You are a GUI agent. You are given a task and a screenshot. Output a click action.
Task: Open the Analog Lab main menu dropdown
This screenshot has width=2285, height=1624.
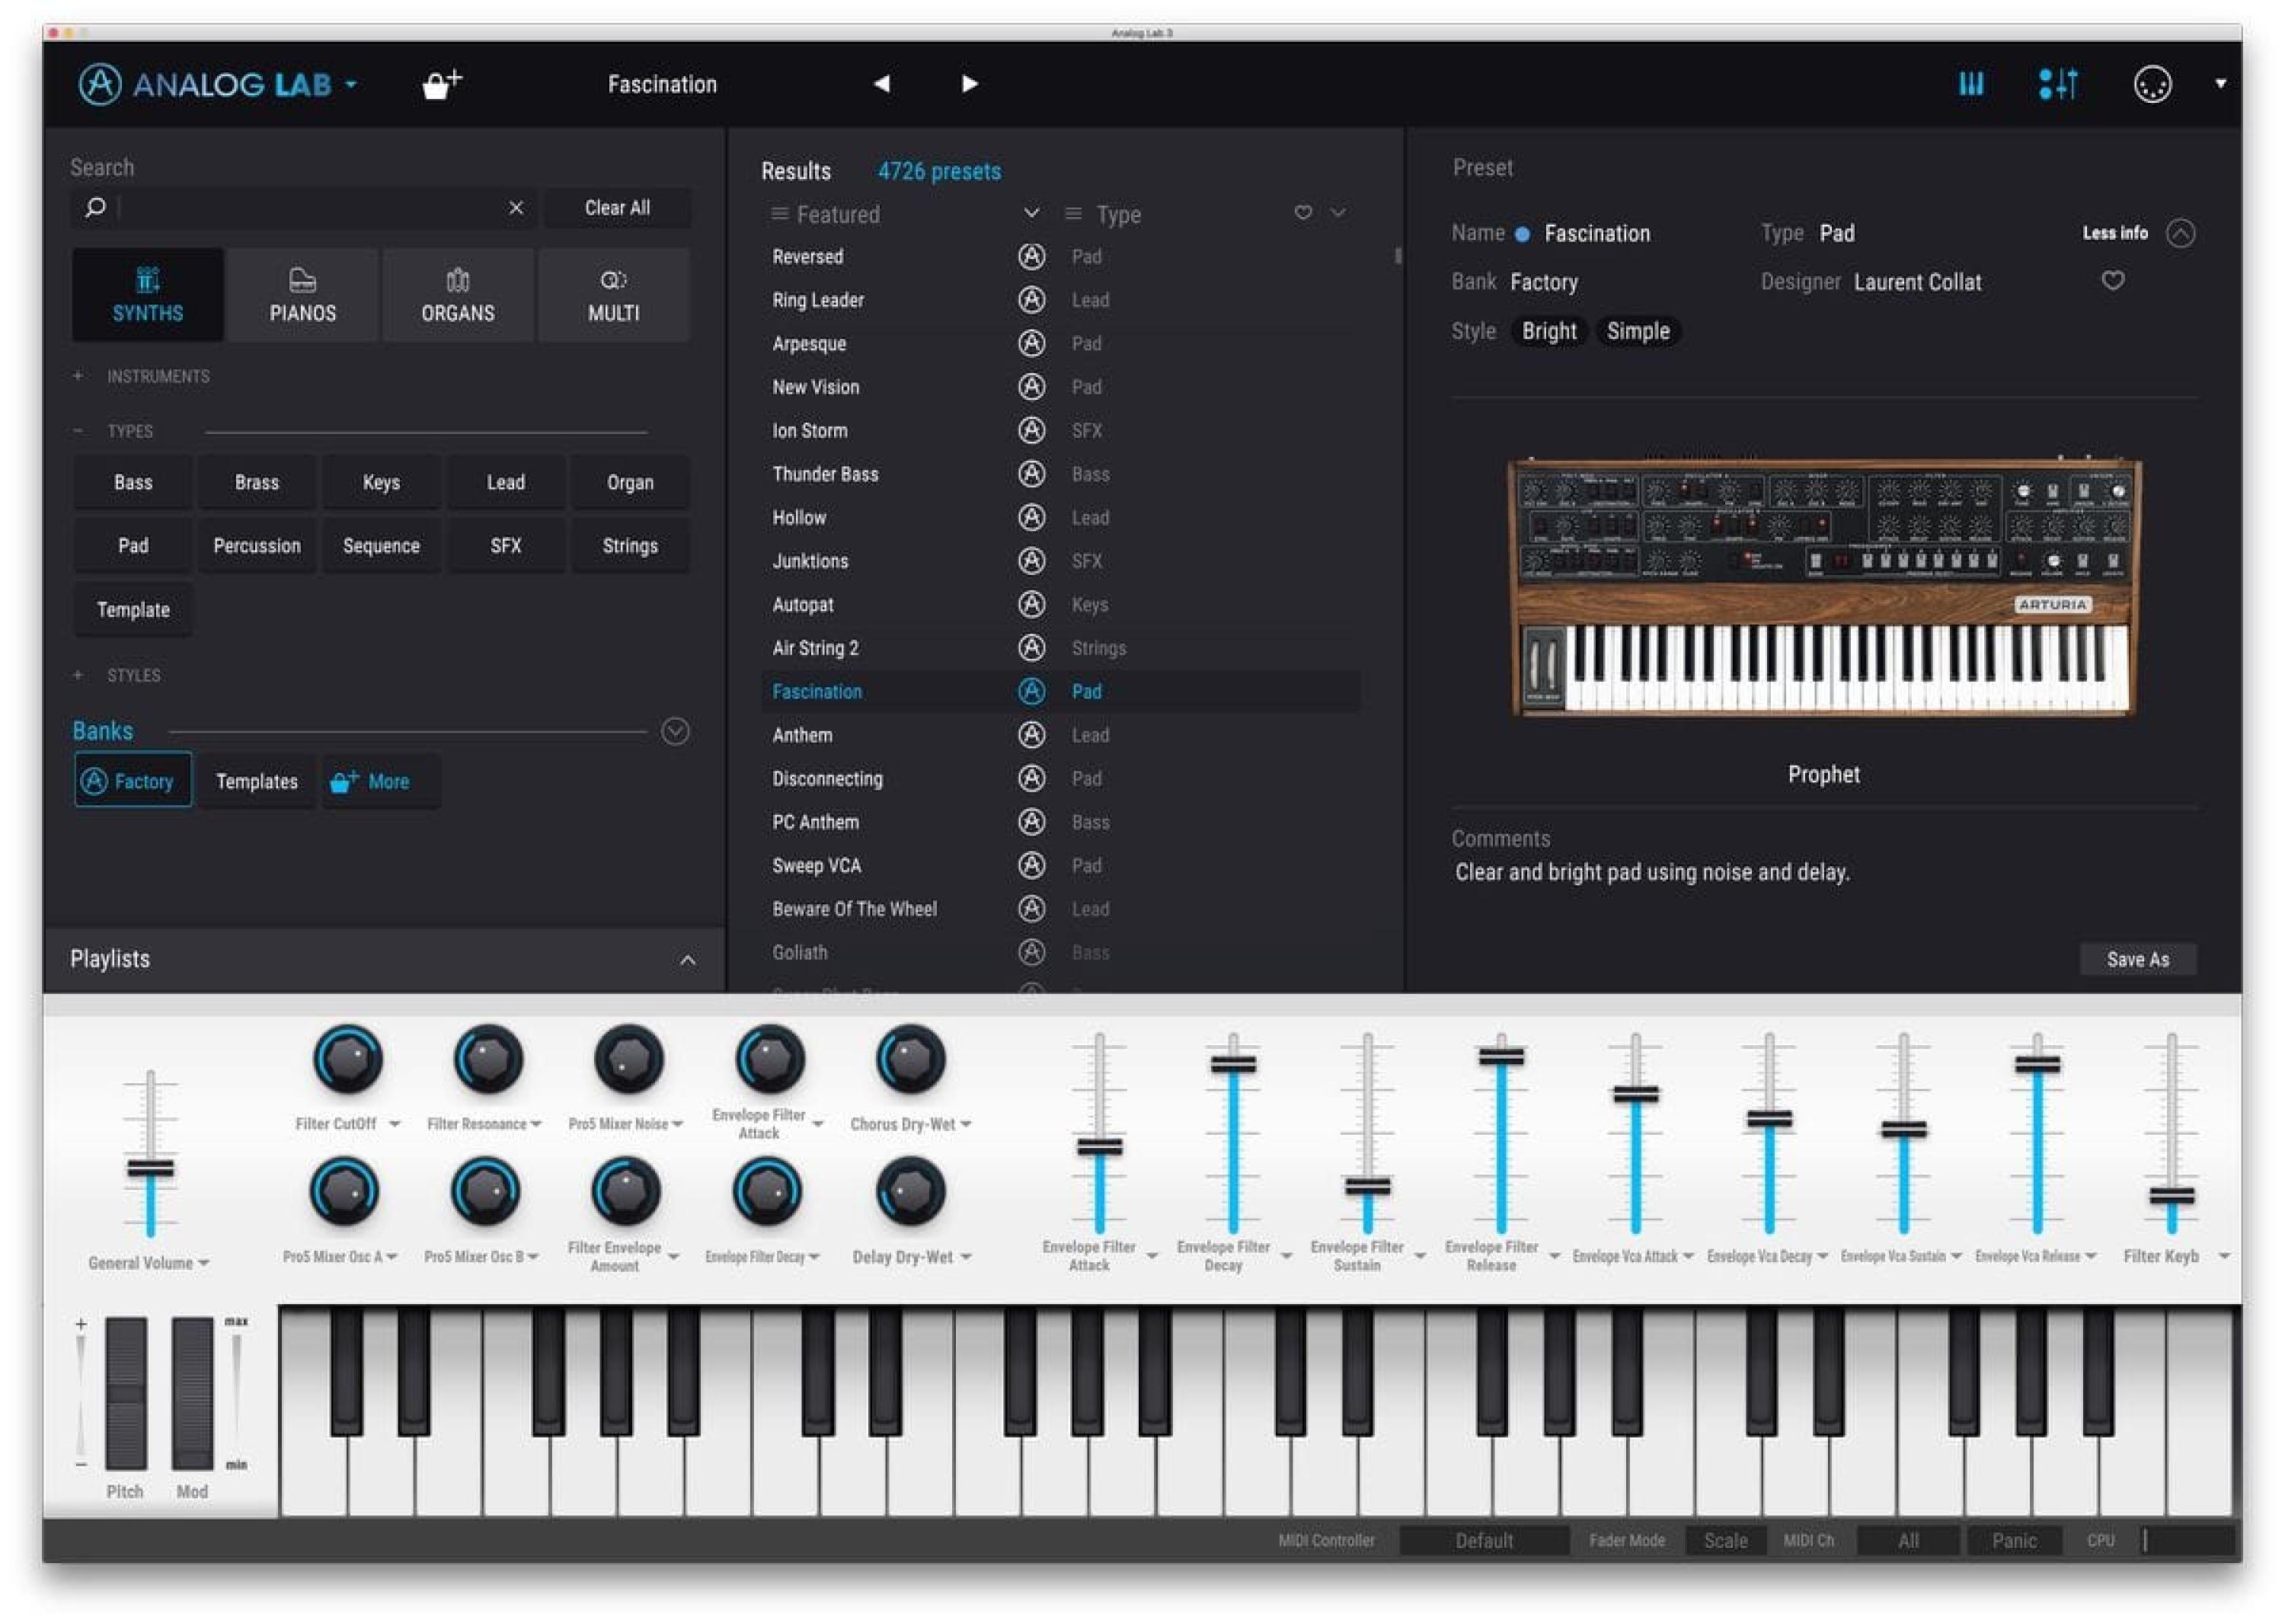(351, 85)
